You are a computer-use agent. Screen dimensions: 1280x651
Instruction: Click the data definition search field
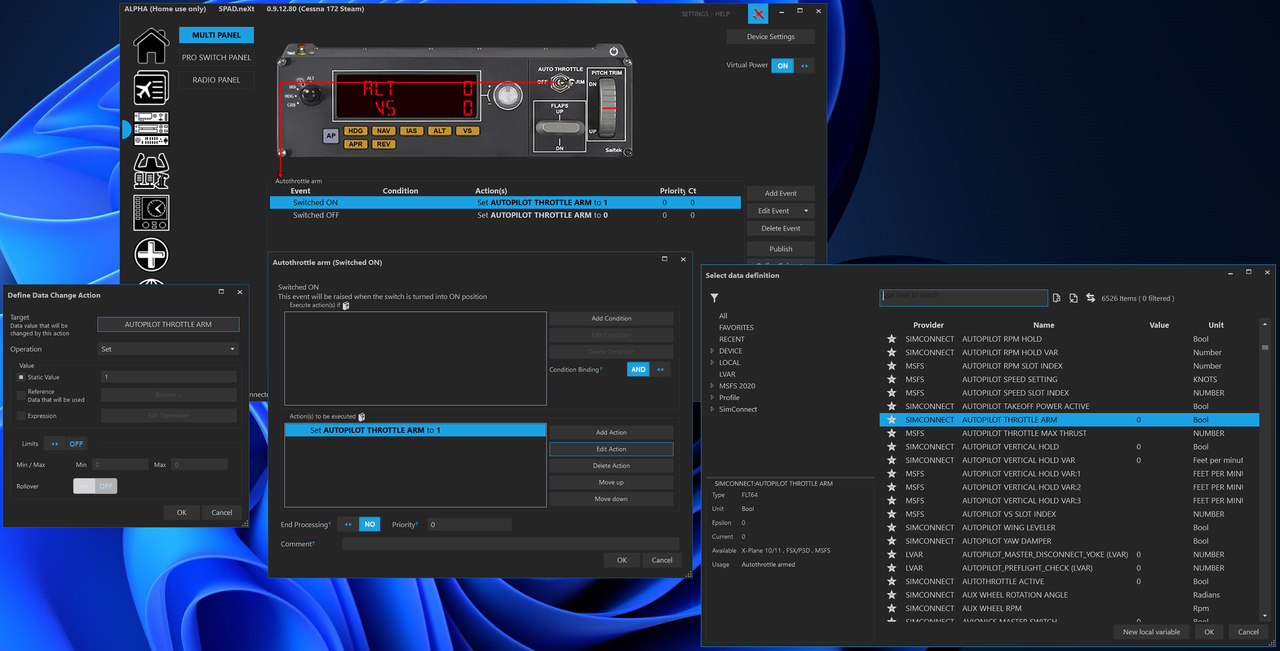pyautogui.click(x=964, y=298)
